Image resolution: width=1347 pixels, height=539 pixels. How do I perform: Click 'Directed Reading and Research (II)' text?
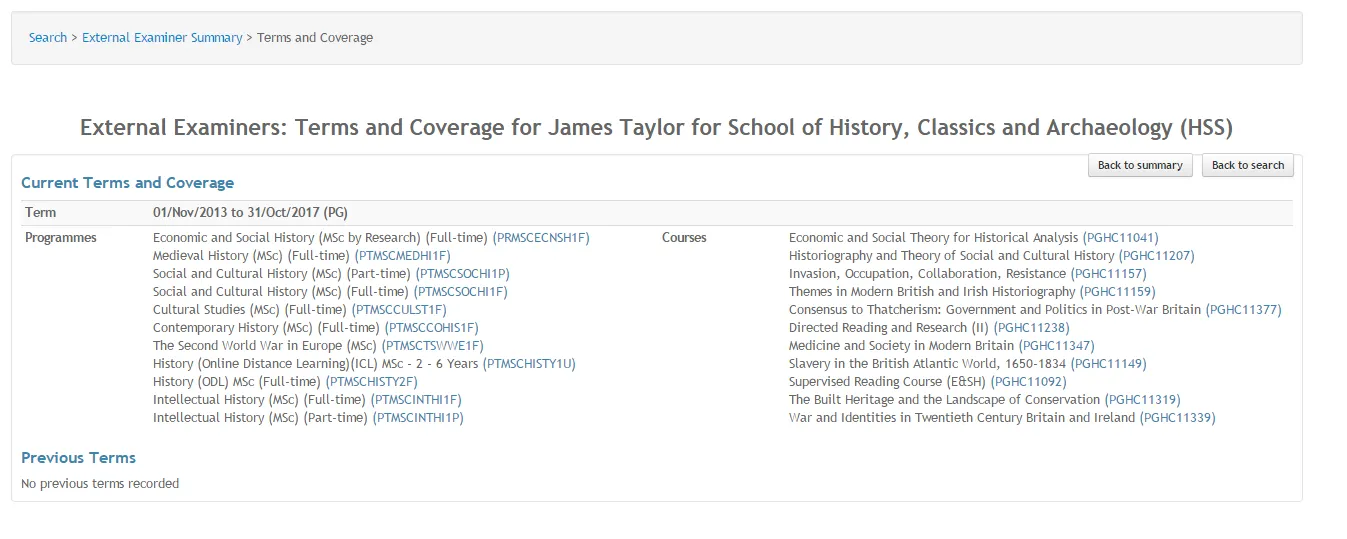point(889,328)
